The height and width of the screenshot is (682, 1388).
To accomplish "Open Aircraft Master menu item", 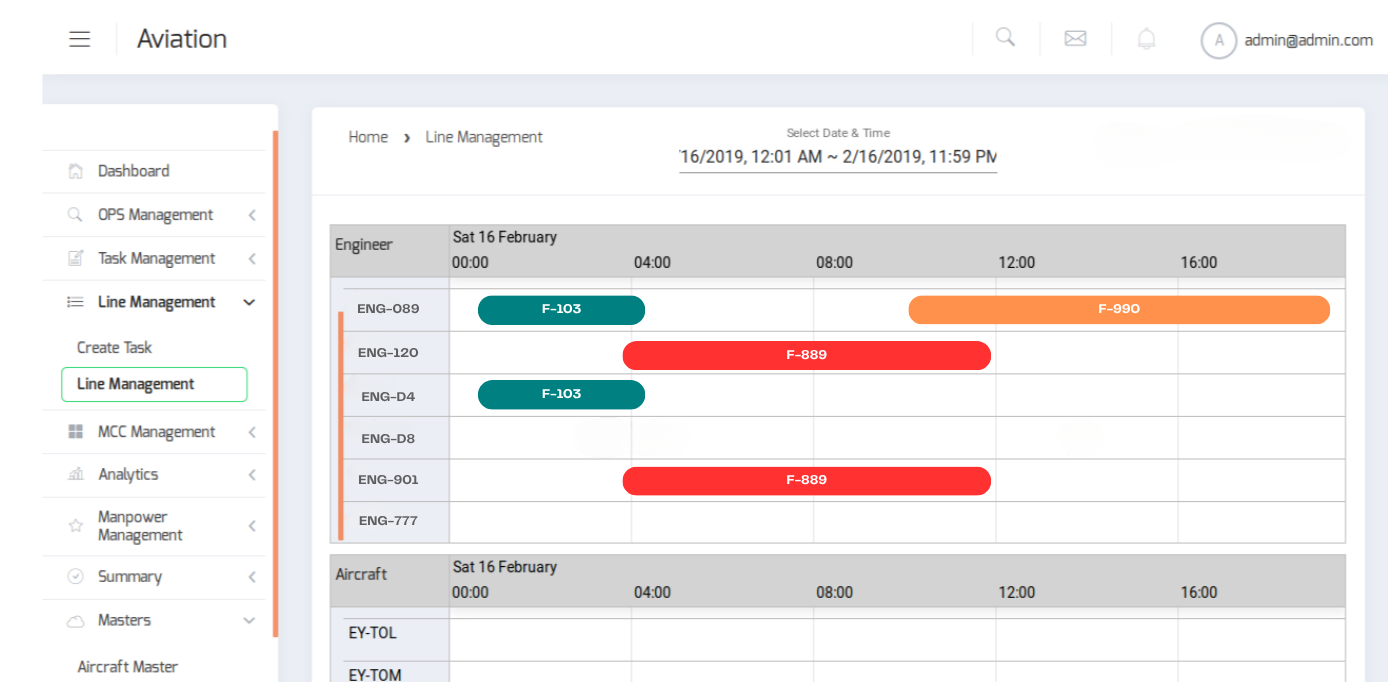I will click(127, 667).
